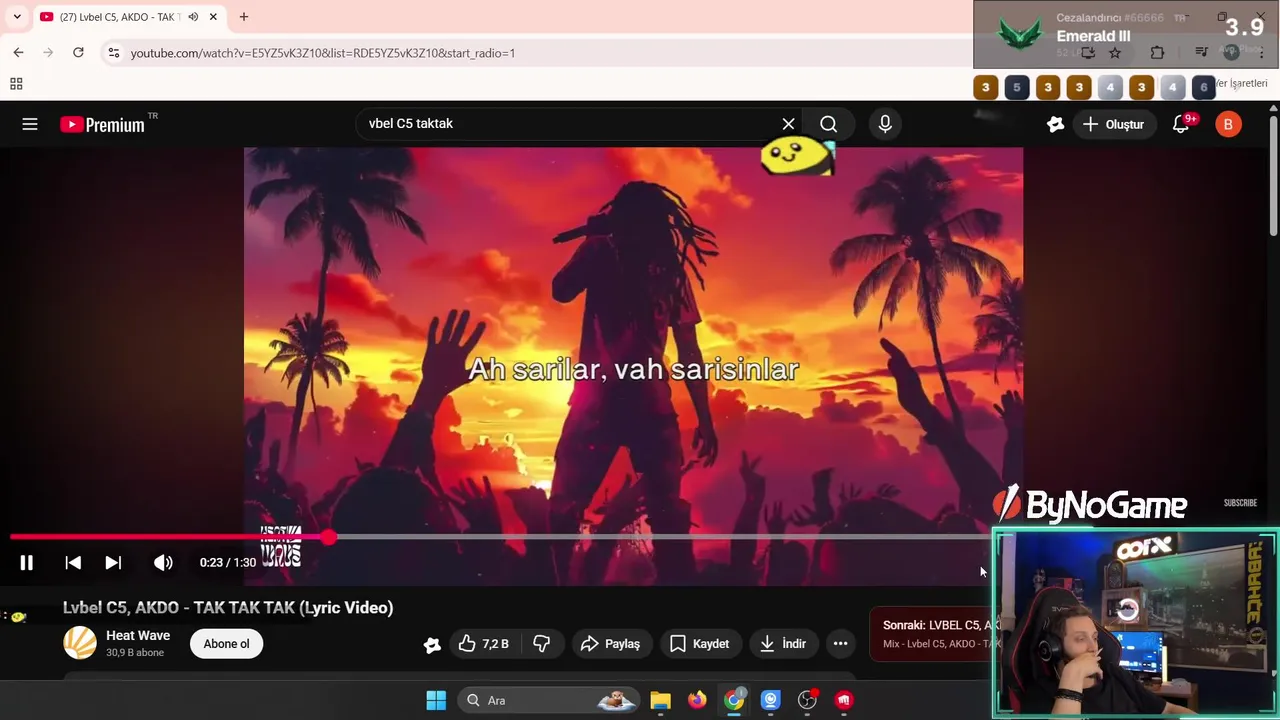Click the sparkle icon left of the like button
Screen dimensions: 1280x720
pos(432,645)
